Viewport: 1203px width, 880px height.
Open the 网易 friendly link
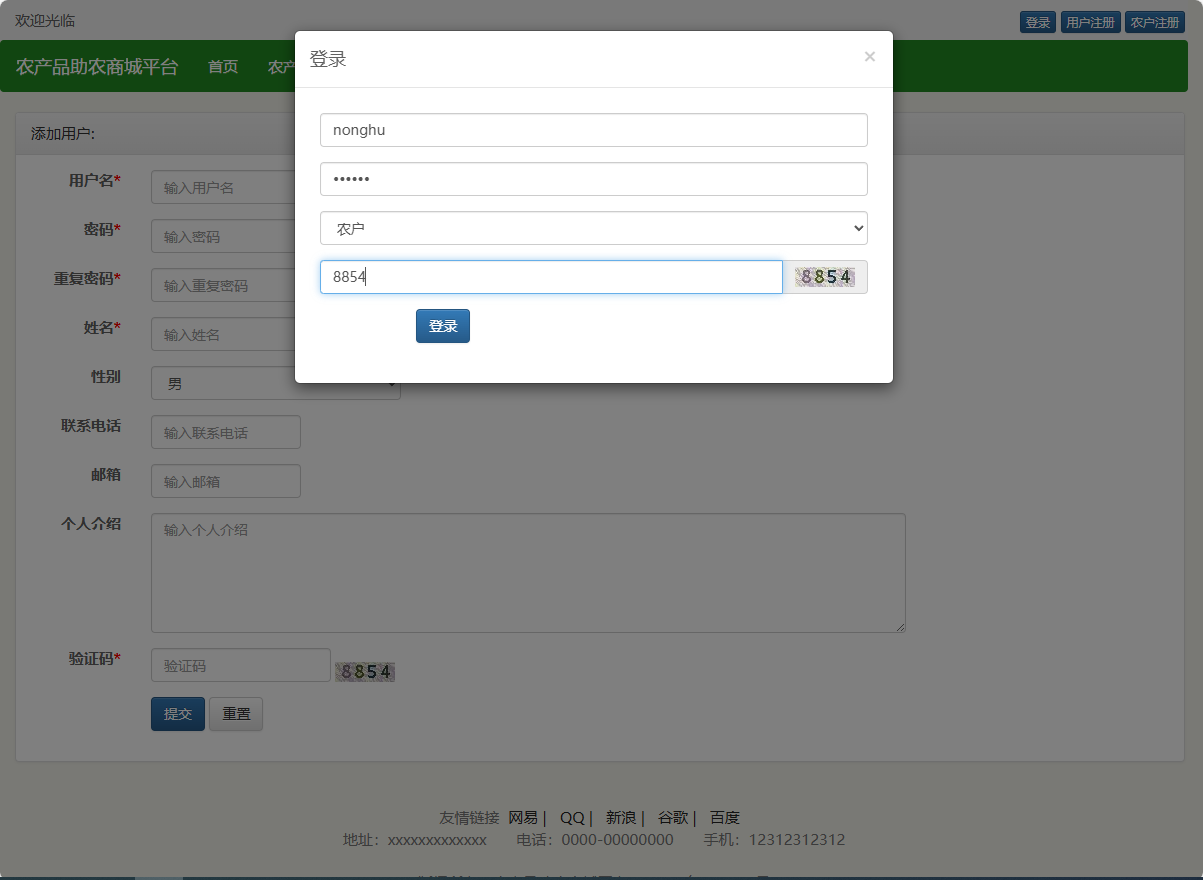[522, 817]
